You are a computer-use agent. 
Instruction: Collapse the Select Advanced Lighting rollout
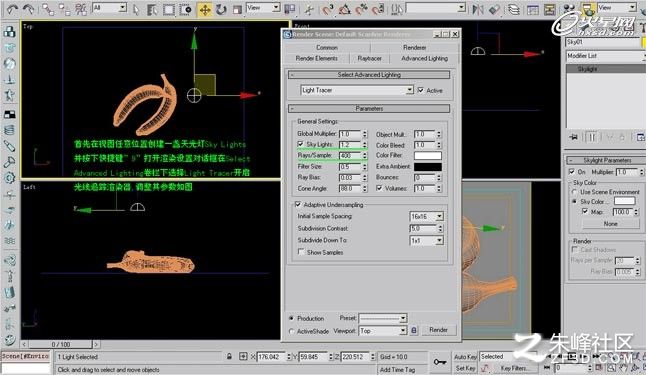(x=369, y=75)
